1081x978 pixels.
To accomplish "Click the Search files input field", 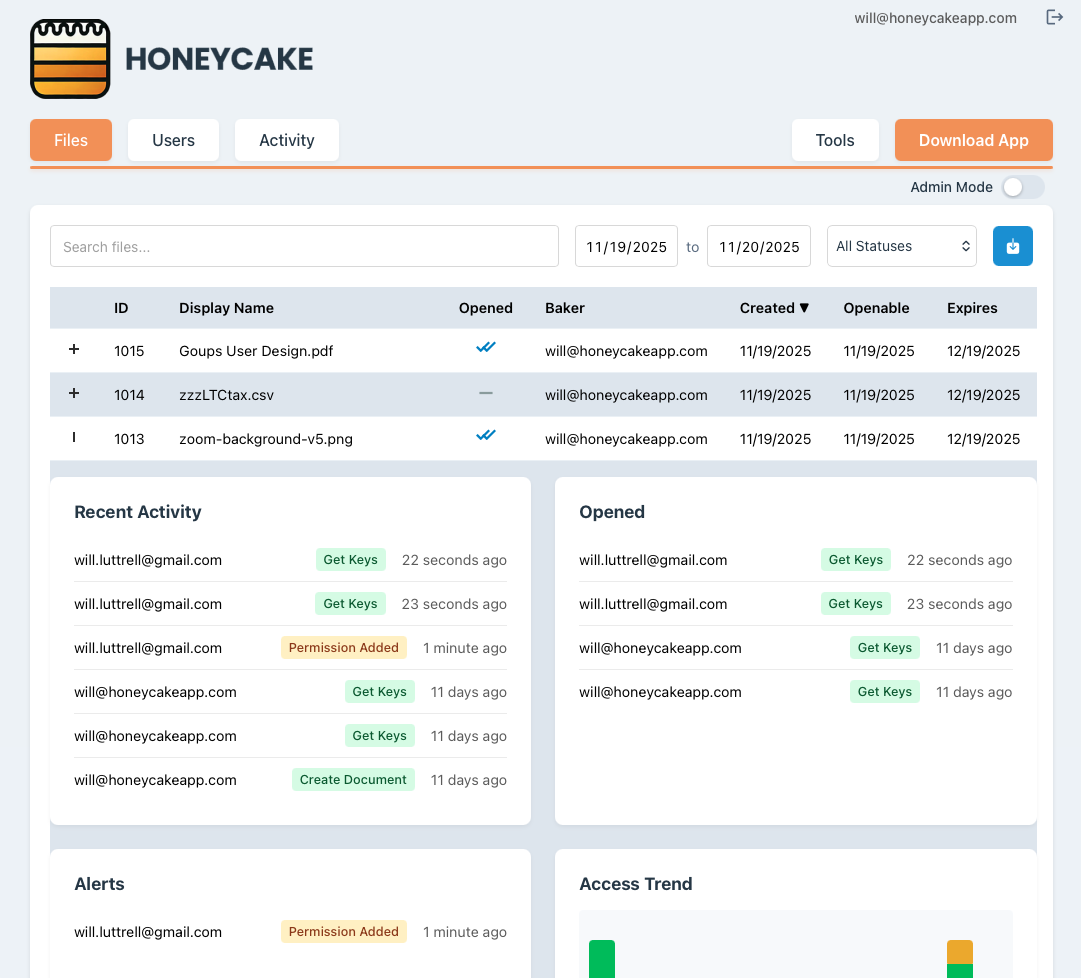I will 304,245.
